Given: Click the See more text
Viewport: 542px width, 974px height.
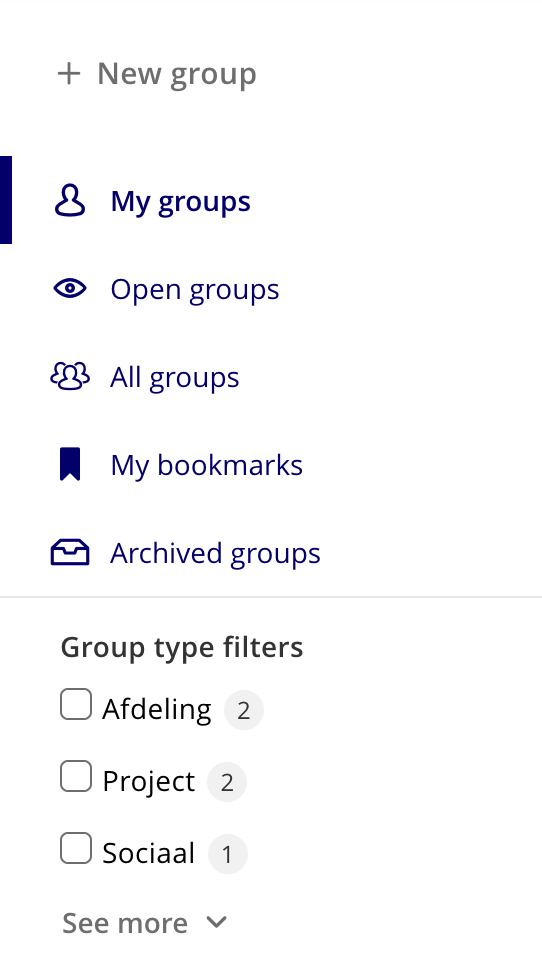Looking at the screenshot, I should 125,923.
